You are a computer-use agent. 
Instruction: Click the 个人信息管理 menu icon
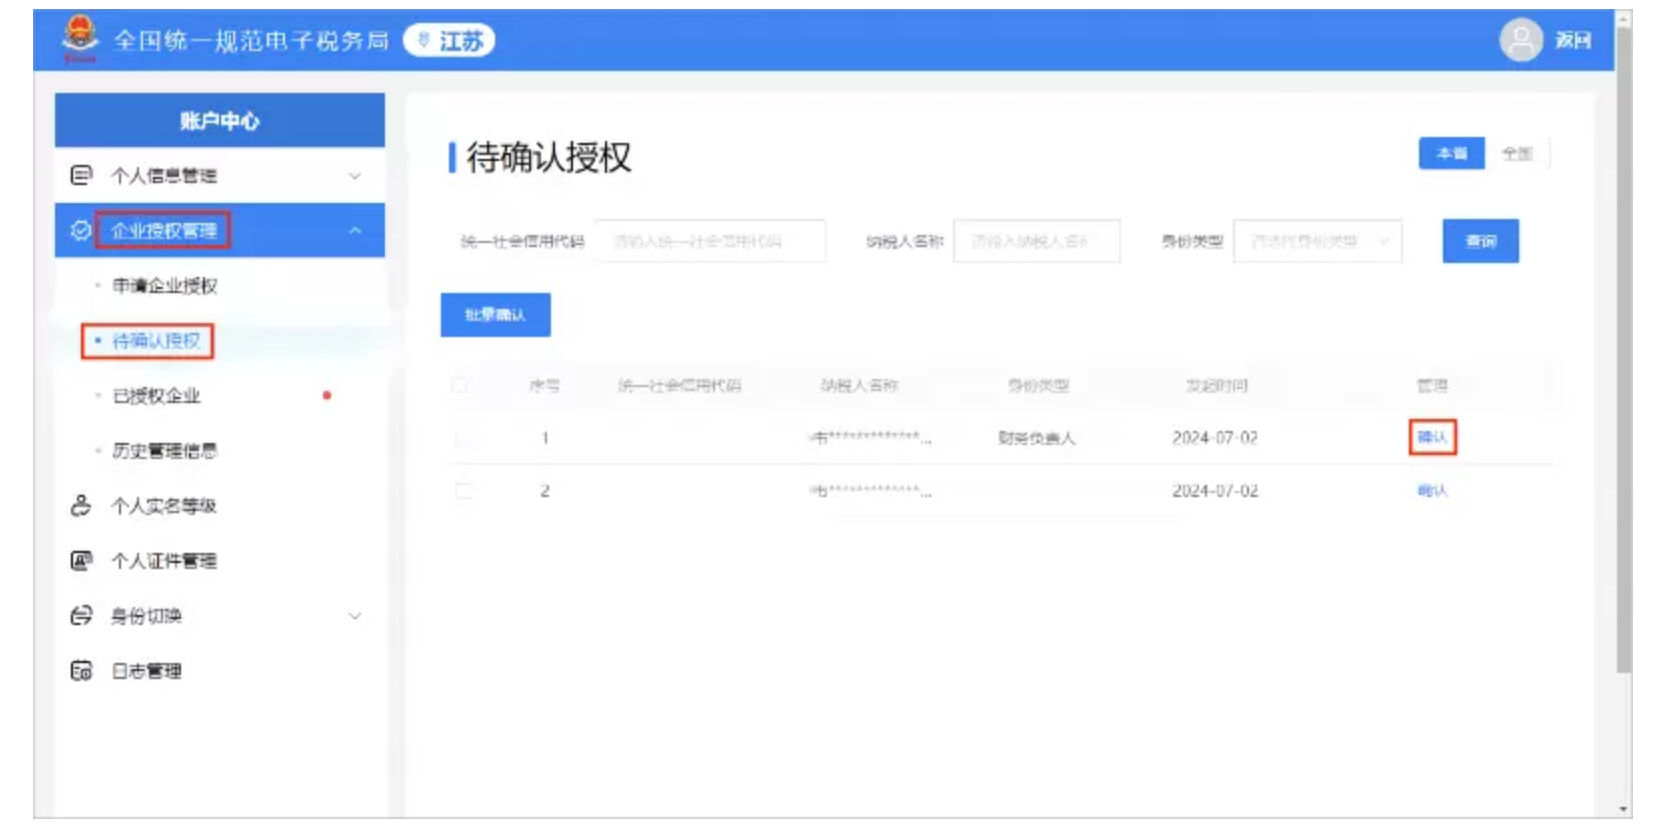pos(81,175)
